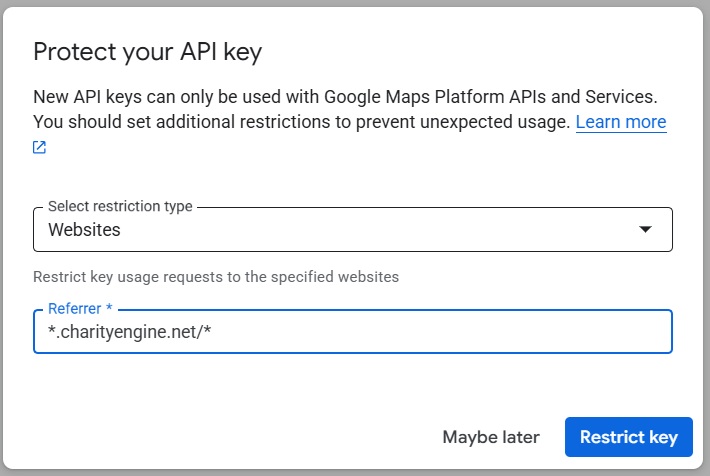The width and height of the screenshot is (710, 476).
Task: Click the blue Restrict key button
Action: [x=628, y=437]
